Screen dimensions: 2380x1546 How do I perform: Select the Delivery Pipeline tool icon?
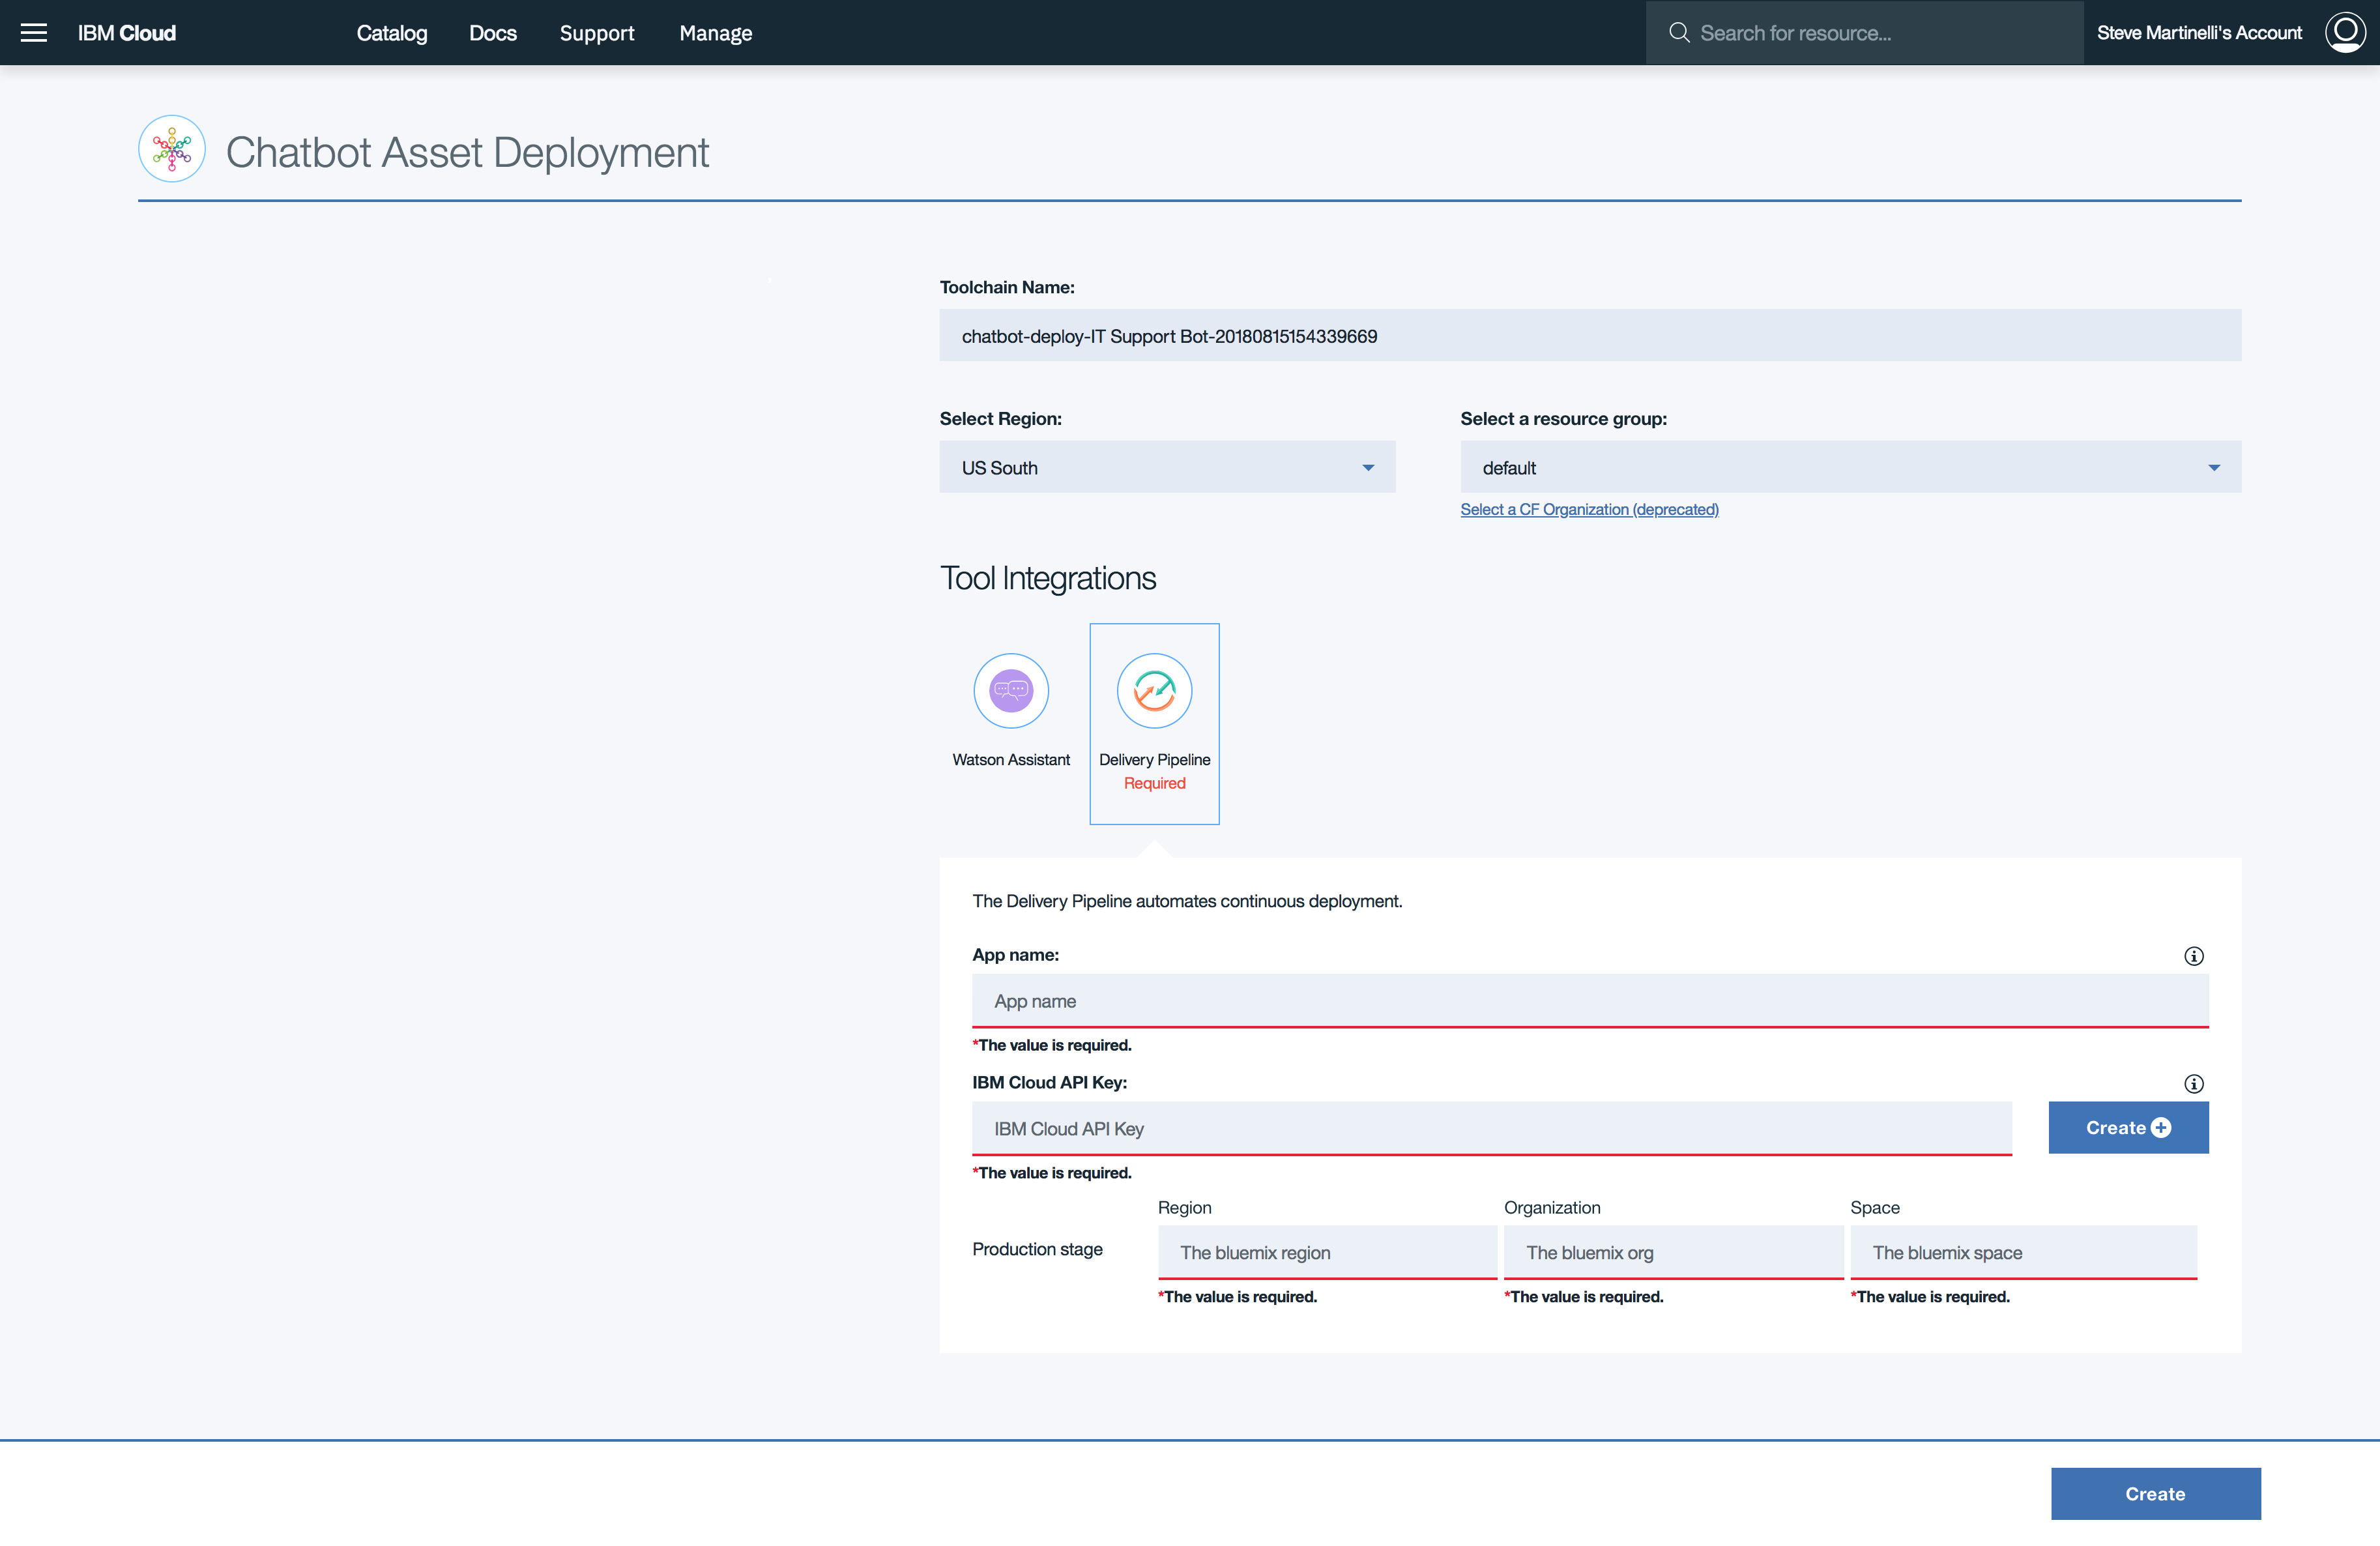1154,691
